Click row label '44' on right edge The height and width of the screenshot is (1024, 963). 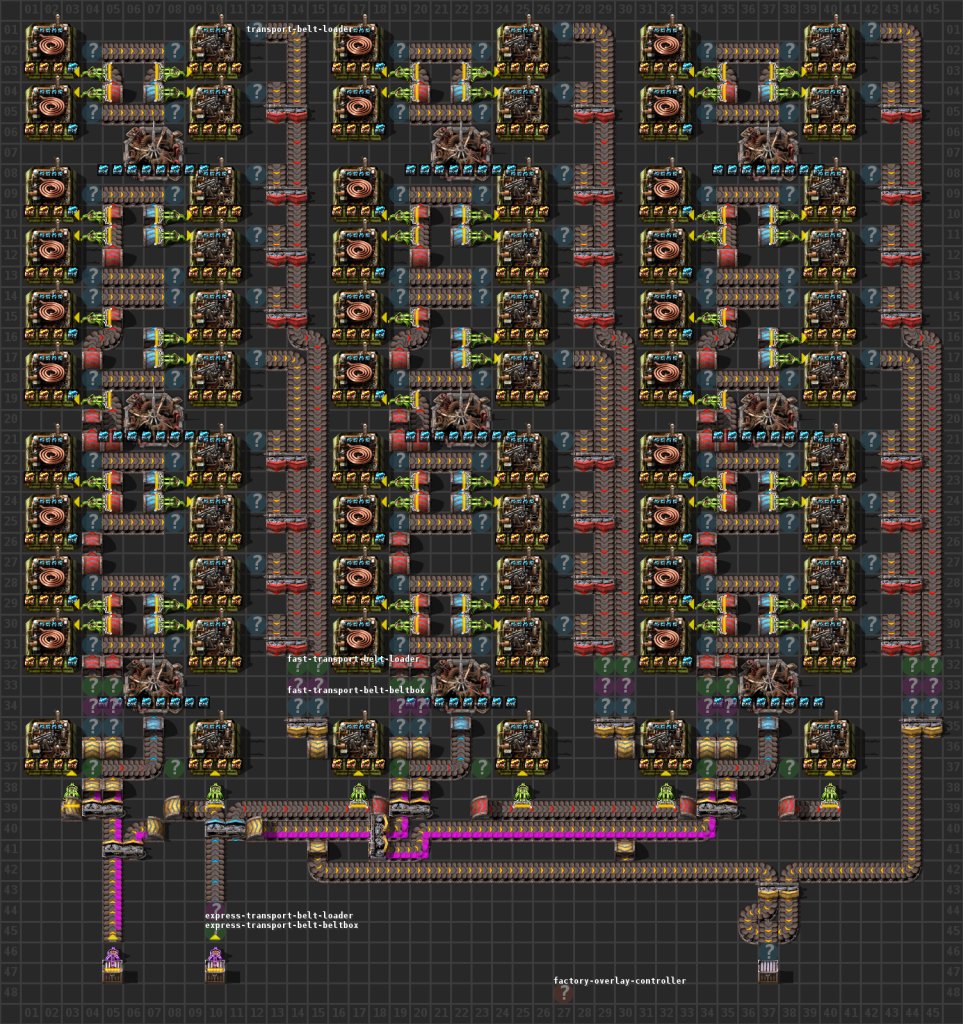pyautogui.click(x=953, y=911)
